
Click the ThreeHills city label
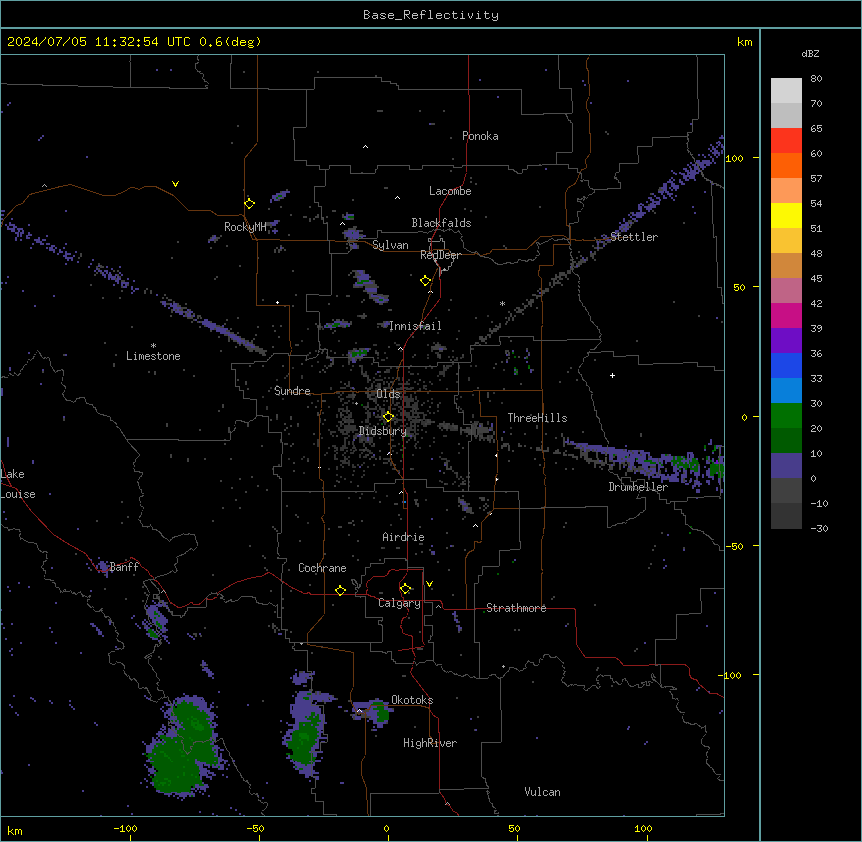tap(537, 418)
